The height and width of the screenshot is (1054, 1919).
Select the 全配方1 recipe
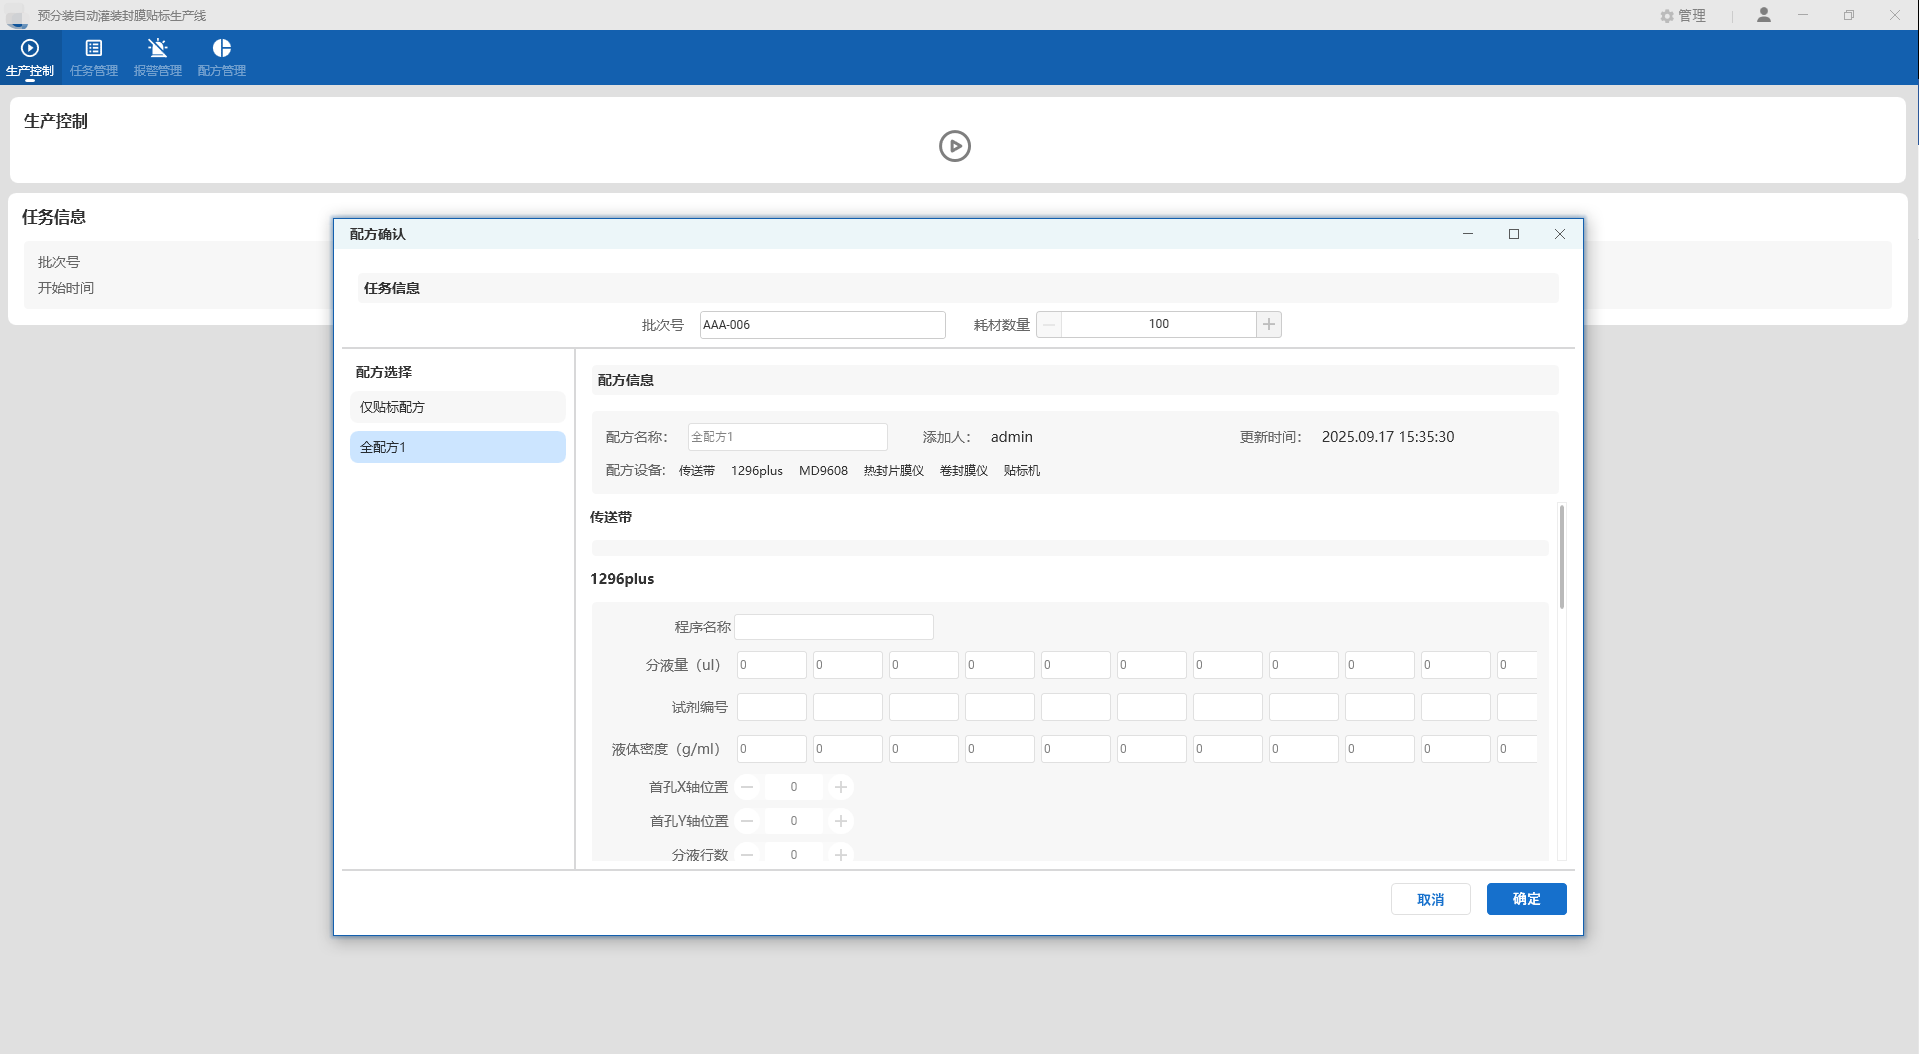(x=457, y=447)
